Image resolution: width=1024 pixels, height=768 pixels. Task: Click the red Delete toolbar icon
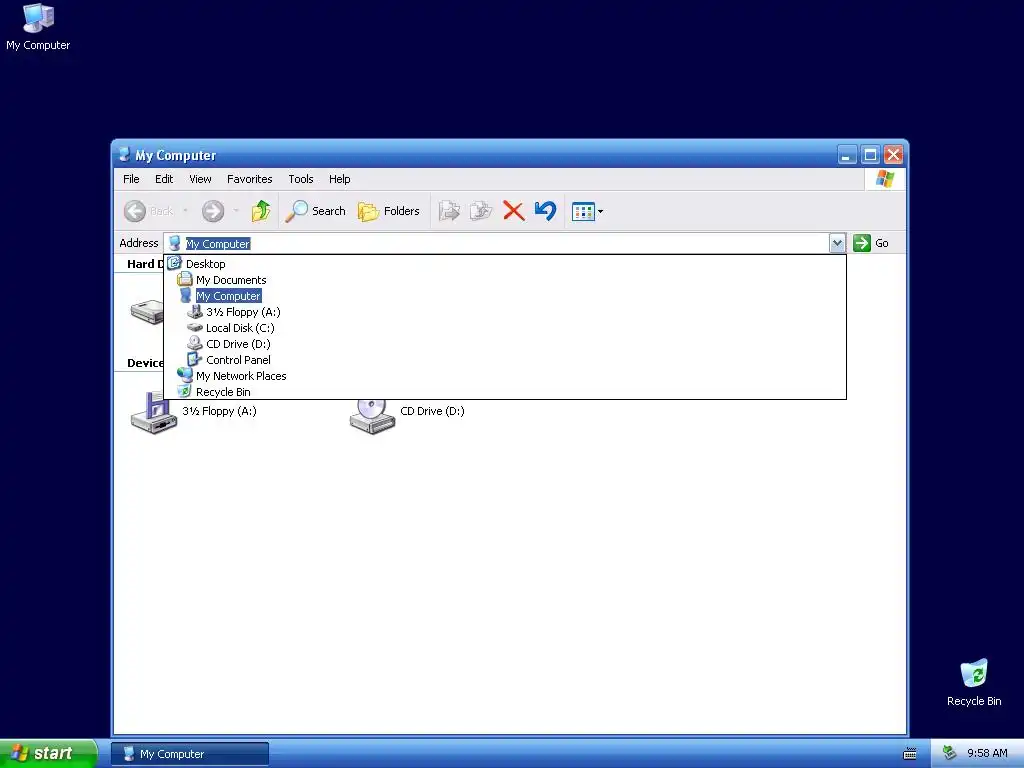tap(513, 211)
